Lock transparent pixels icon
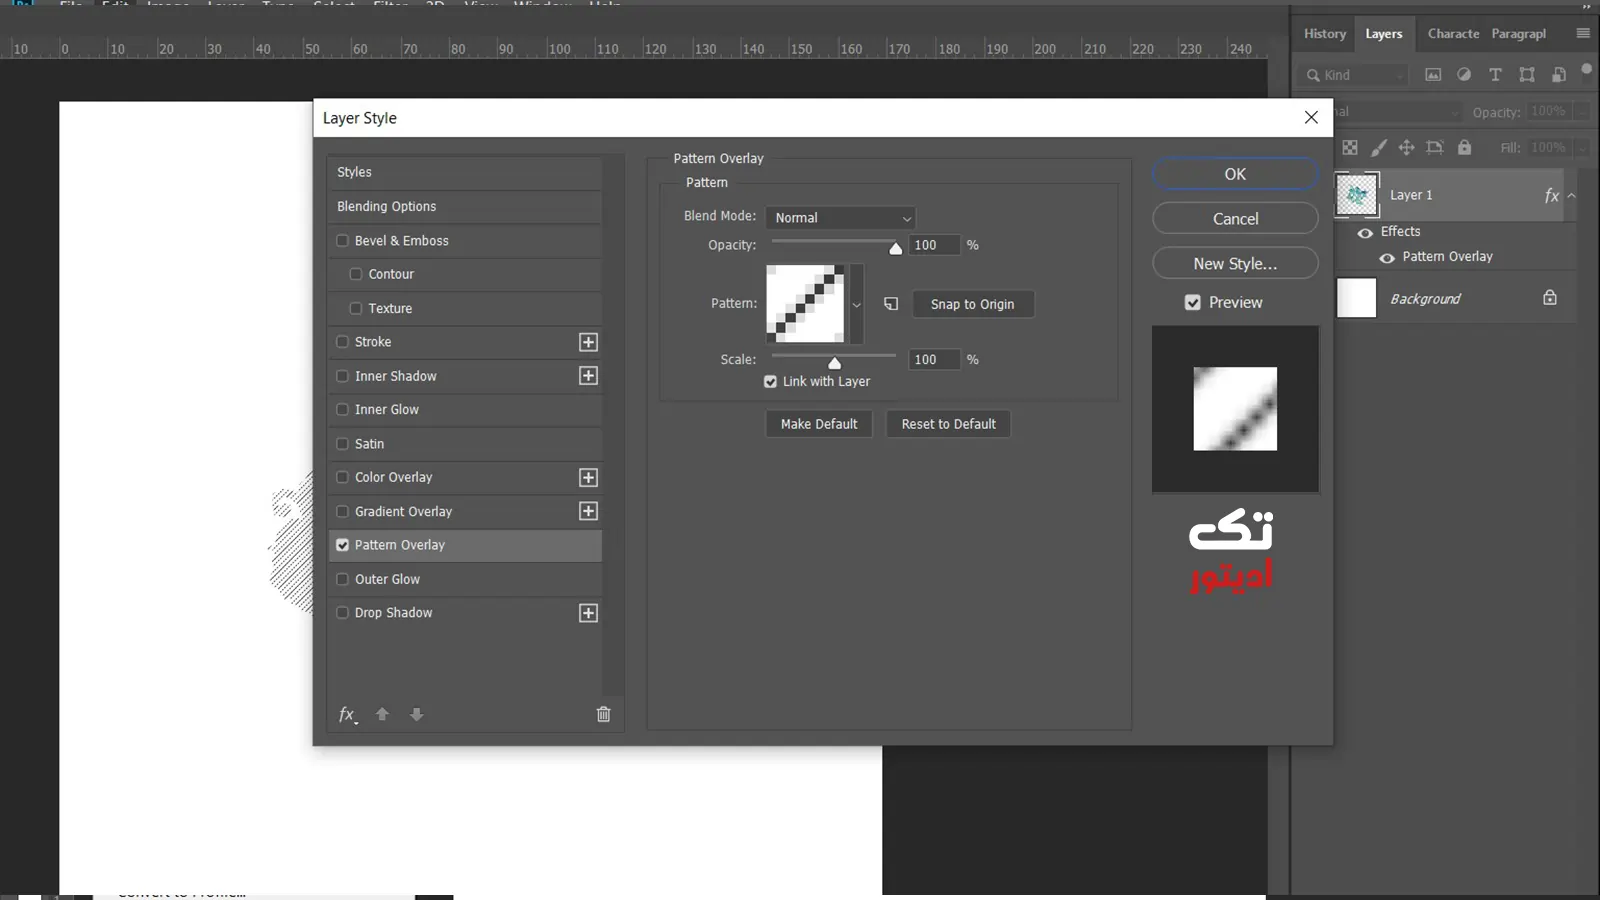Viewport: 1600px width, 900px height. [x=1350, y=148]
